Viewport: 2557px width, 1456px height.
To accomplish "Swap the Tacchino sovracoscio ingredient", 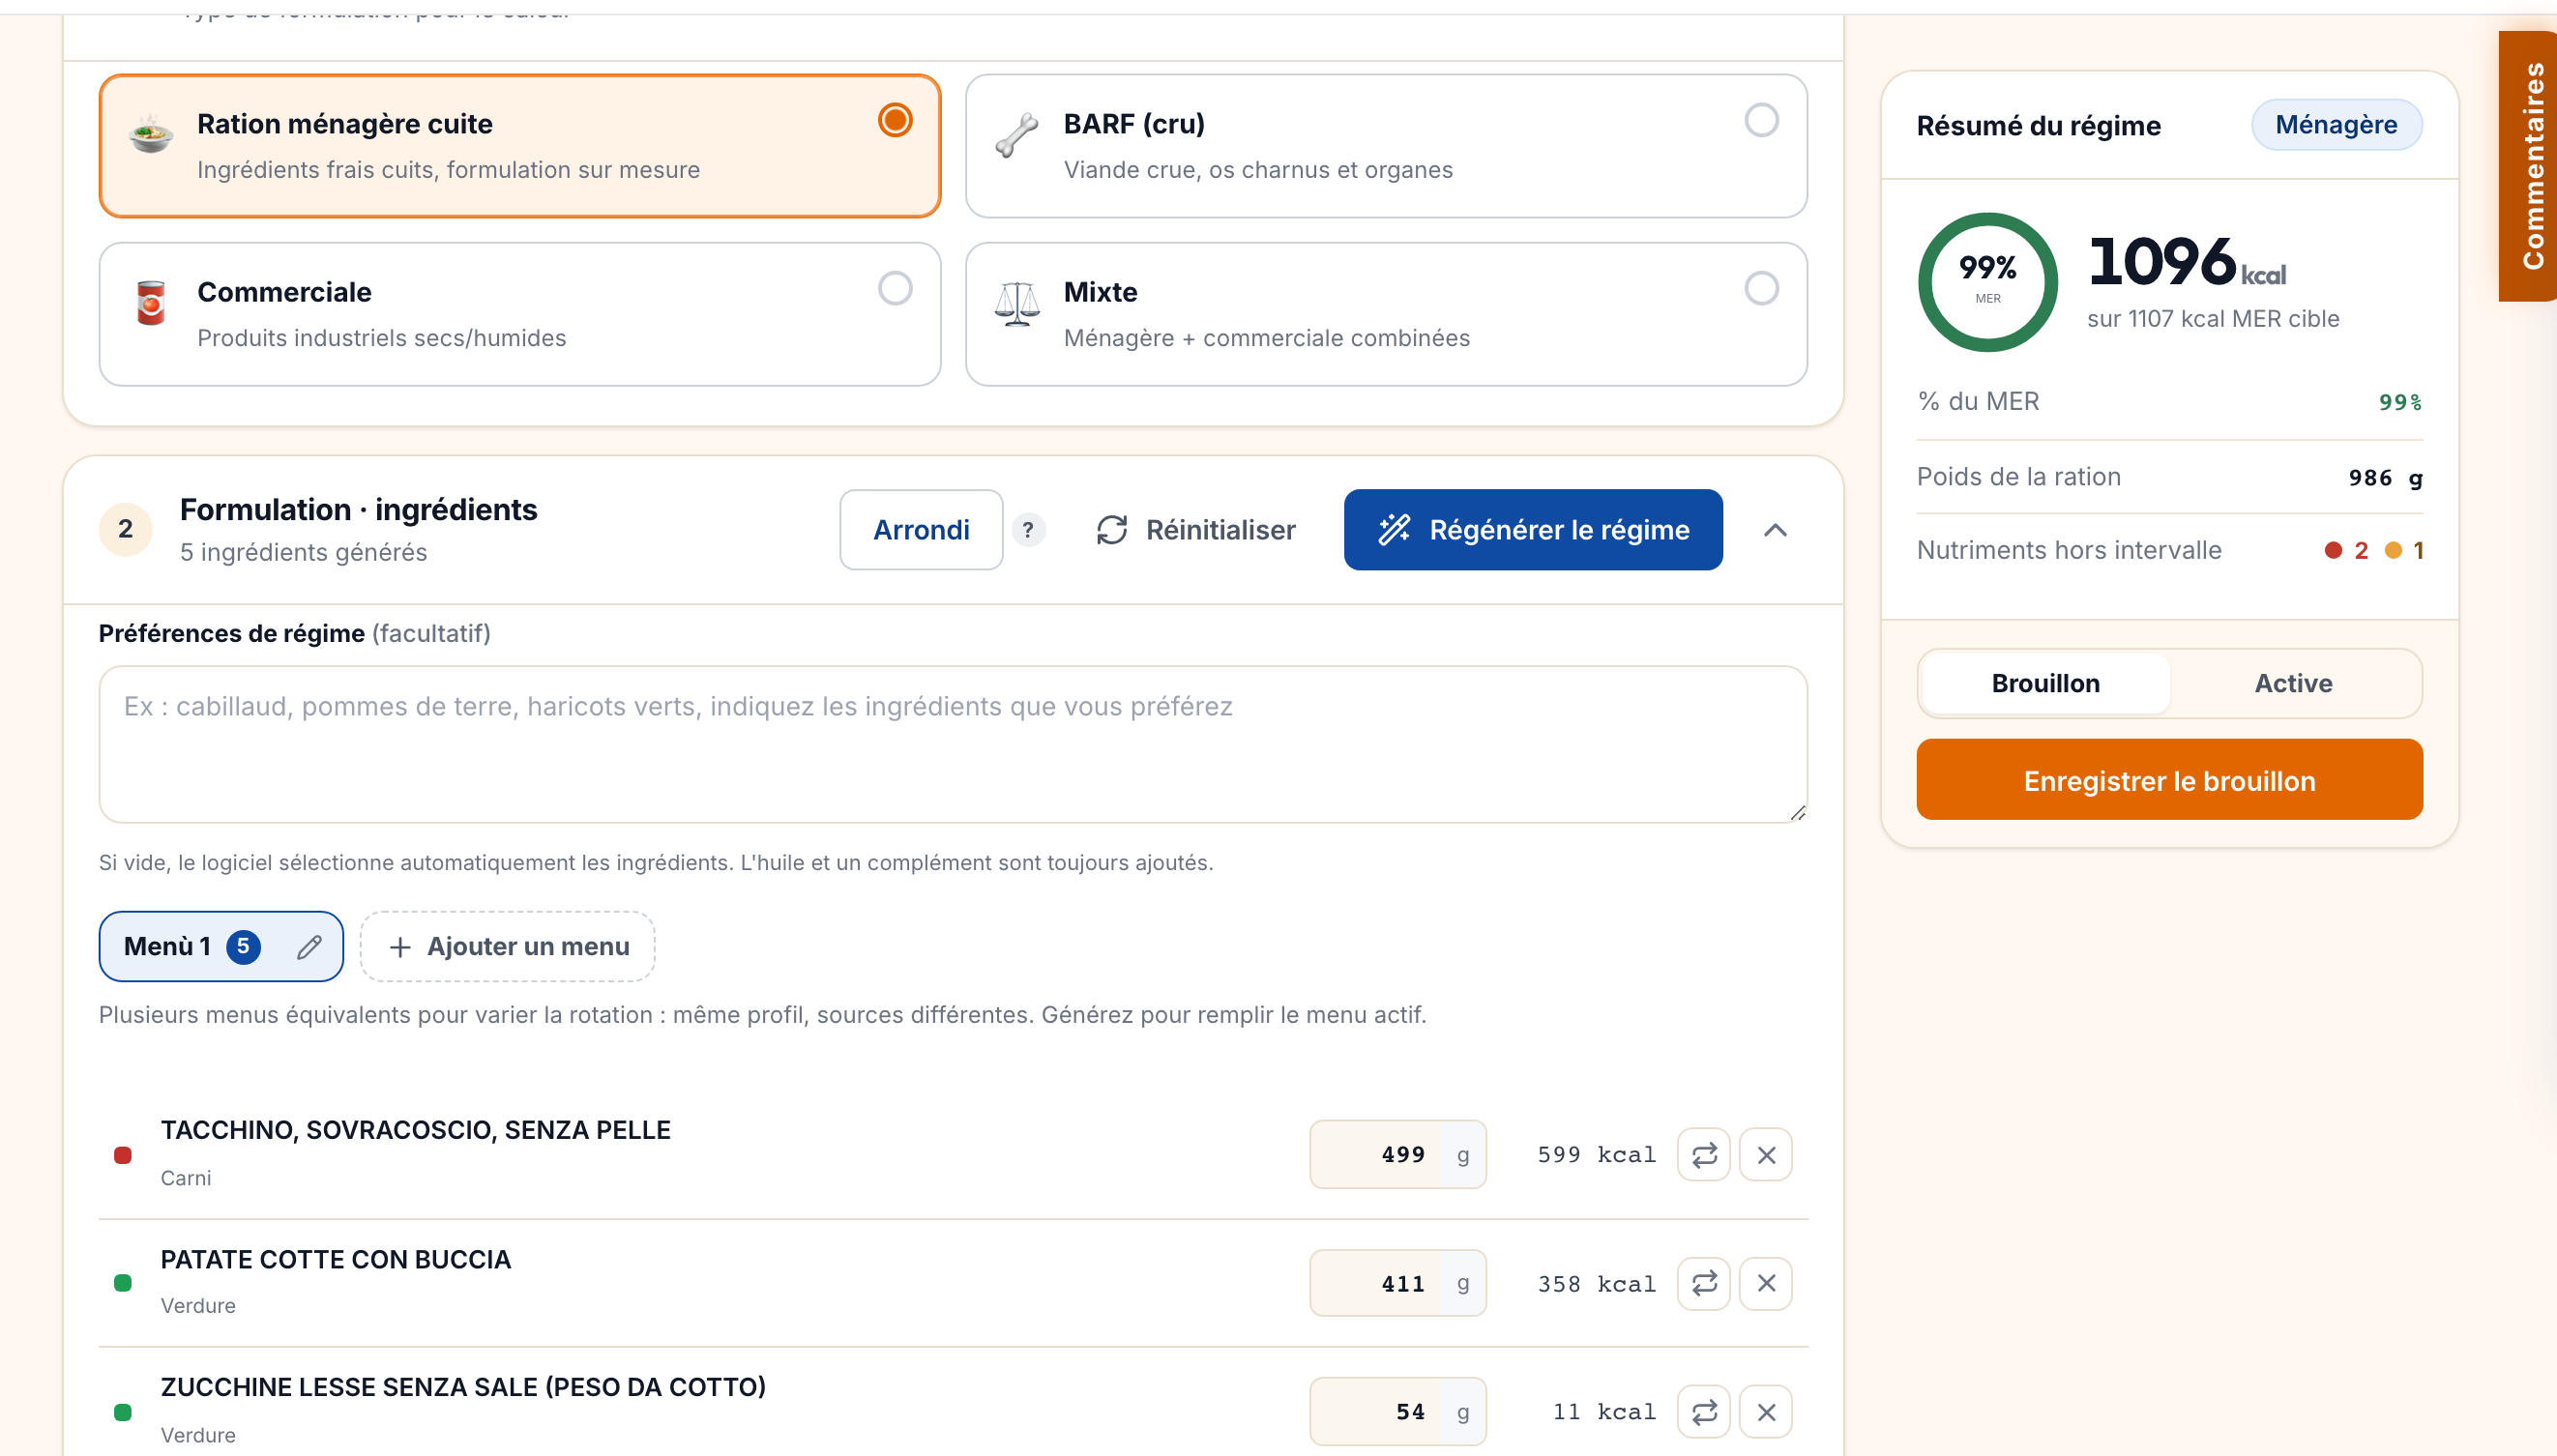I will [1703, 1155].
